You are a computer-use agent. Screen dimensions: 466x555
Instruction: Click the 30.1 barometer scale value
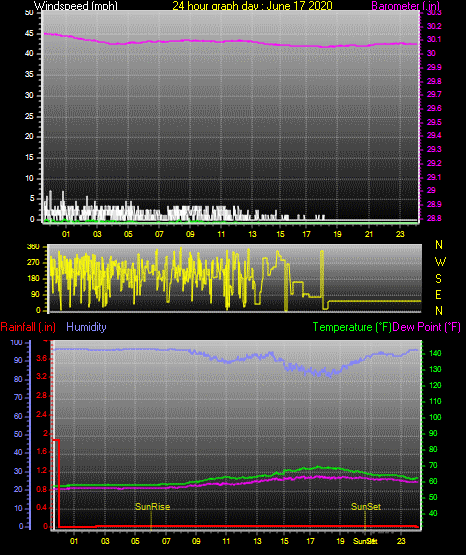[434, 39]
